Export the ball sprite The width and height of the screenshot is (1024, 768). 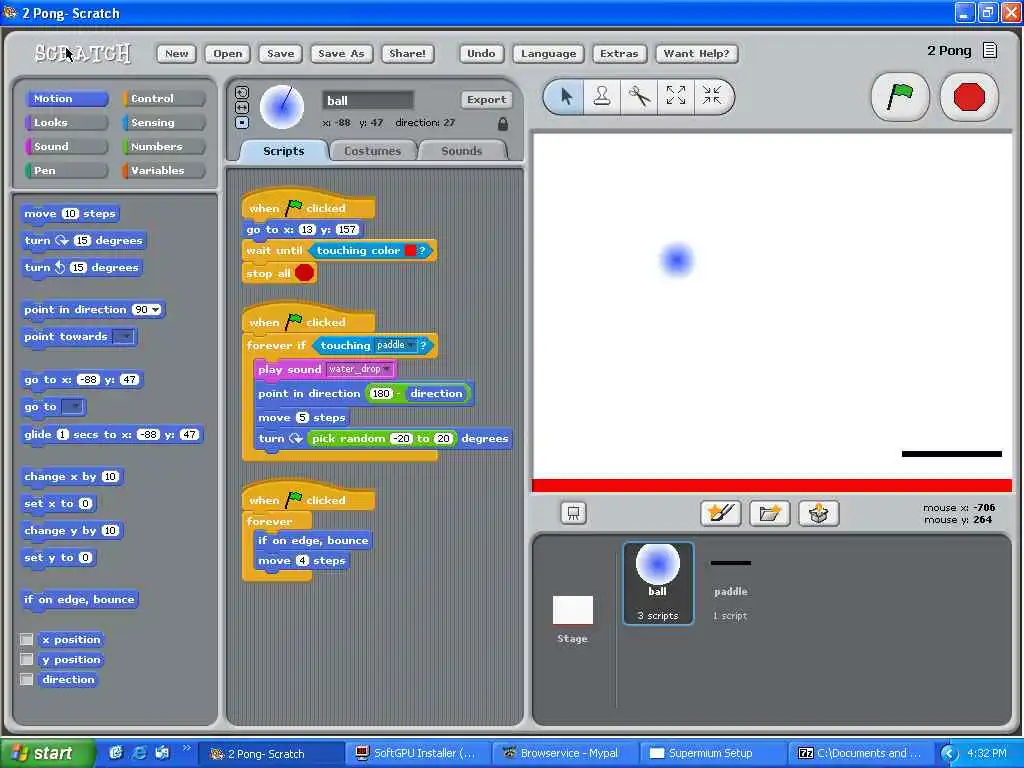(487, 99)
